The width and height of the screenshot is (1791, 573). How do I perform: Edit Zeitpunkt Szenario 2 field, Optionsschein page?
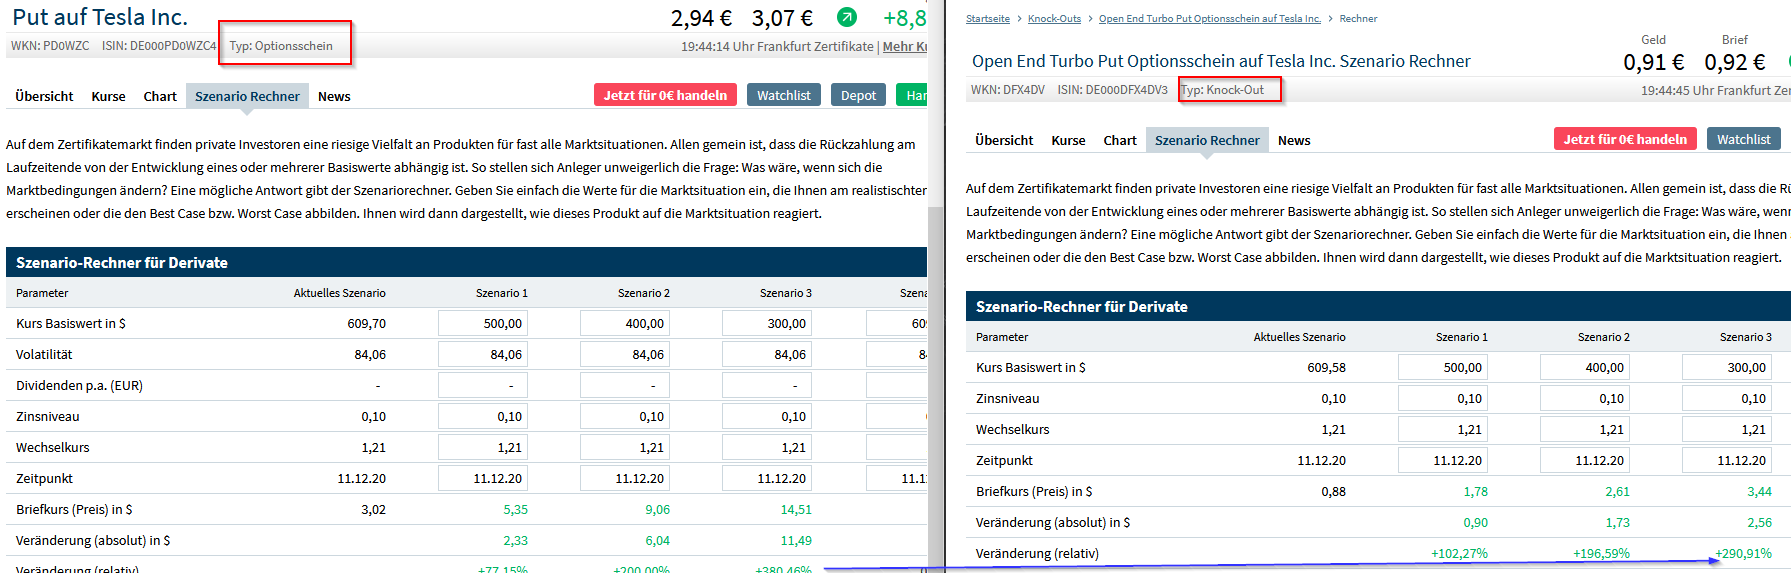click(x=624, y=478)
